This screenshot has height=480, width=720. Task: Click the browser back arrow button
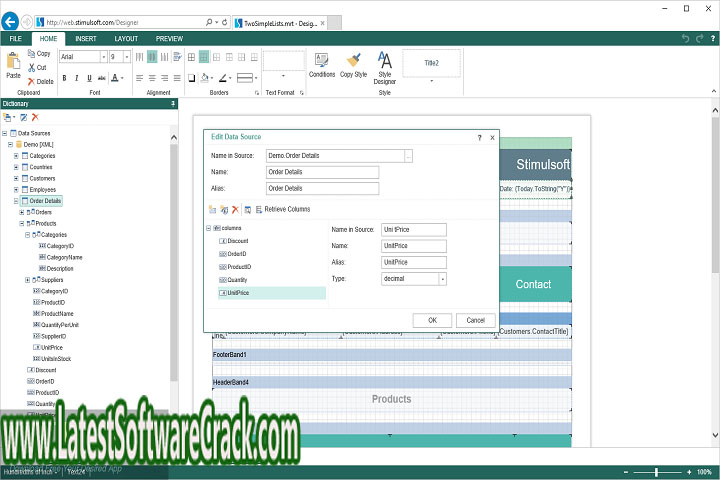[x=10, y=22]
